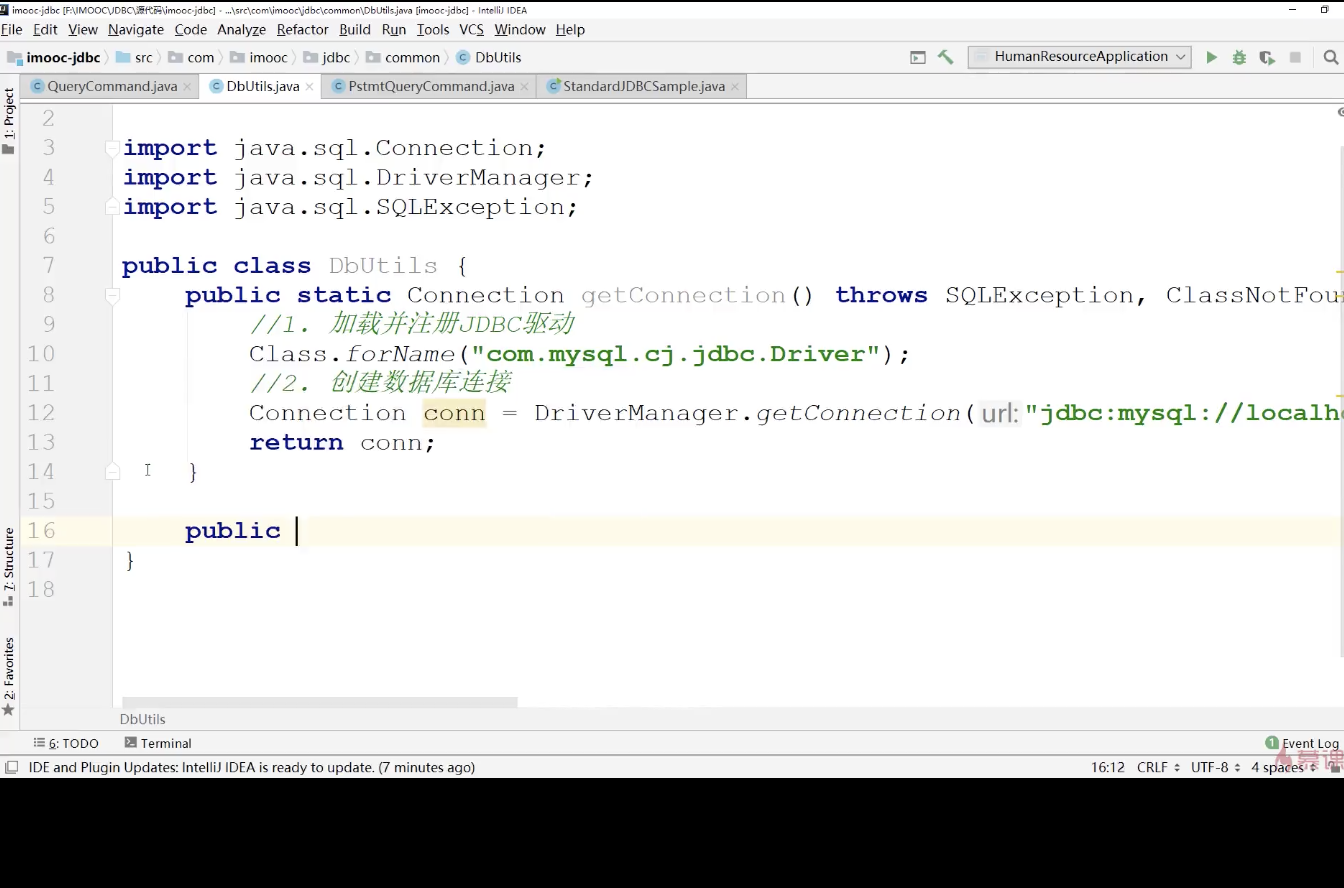Open the 7: Structure tool window
1344x888 pixels.
pos(9,566)
